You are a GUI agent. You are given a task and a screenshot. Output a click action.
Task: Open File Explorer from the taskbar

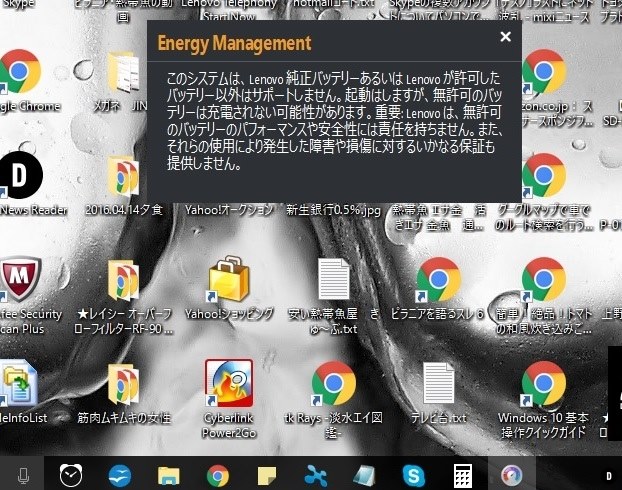pyautogui.click(x=169, y=475)
